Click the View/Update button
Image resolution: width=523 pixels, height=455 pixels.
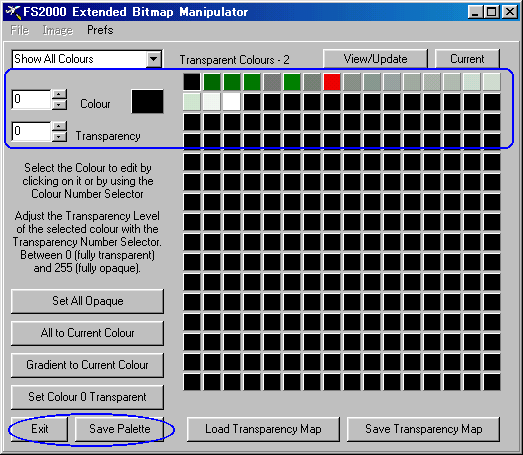(375, 59)
